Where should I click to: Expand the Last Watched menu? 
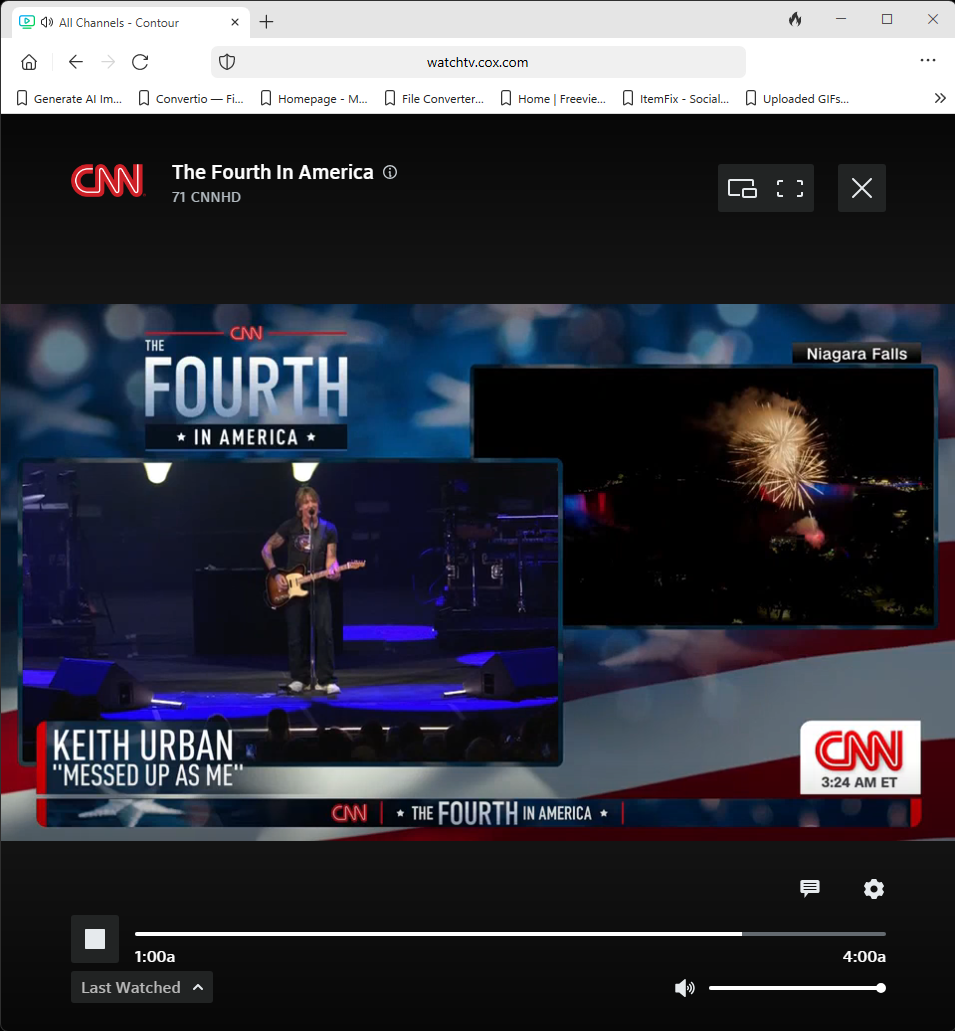(141, 987)
